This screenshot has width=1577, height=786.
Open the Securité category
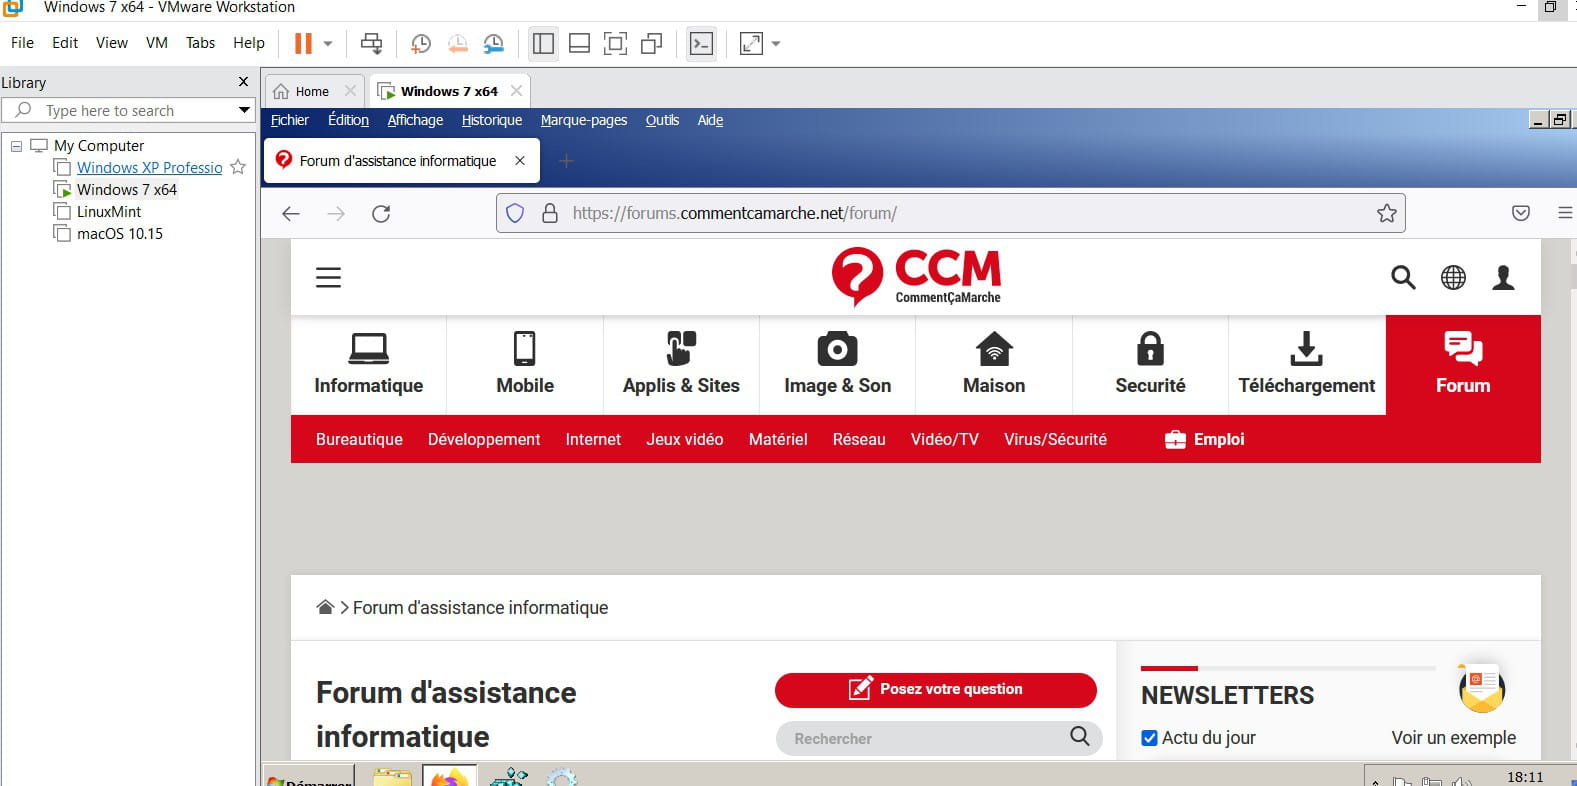1150,364
